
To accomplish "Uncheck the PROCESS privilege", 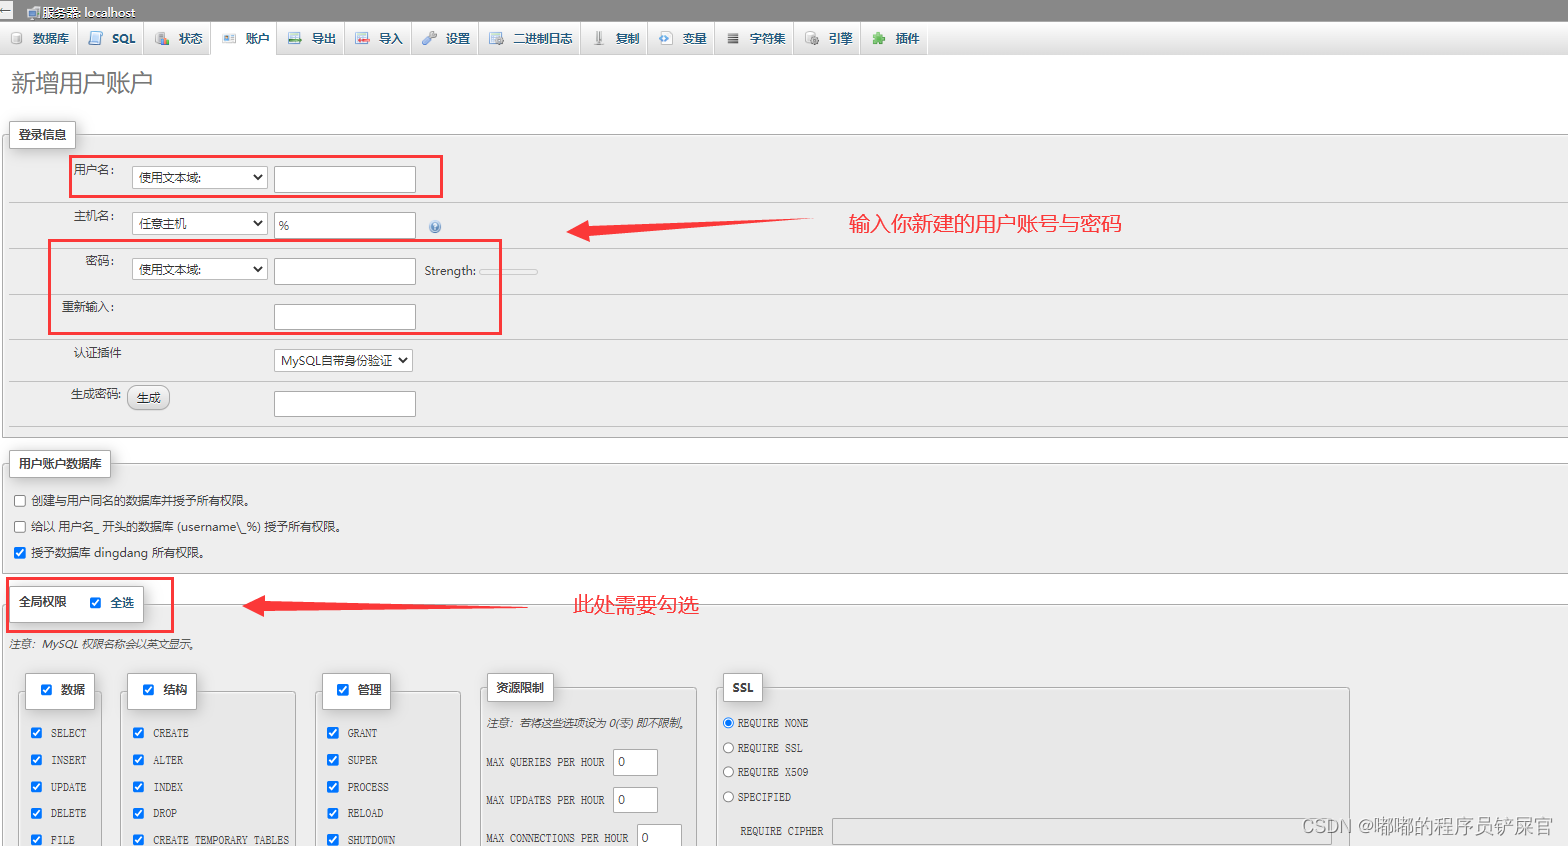I will pos(333,787).
